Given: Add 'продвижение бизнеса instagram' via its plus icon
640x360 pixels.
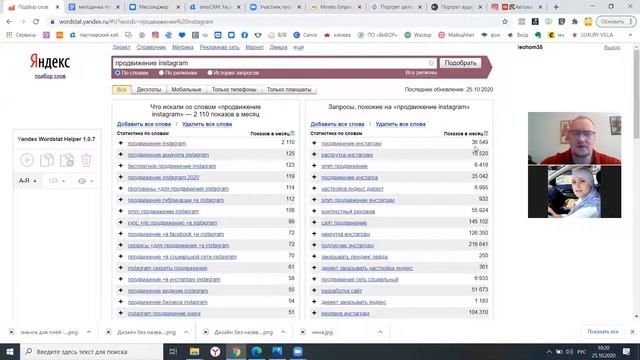Looking at the screenshot, I should 120,302.
